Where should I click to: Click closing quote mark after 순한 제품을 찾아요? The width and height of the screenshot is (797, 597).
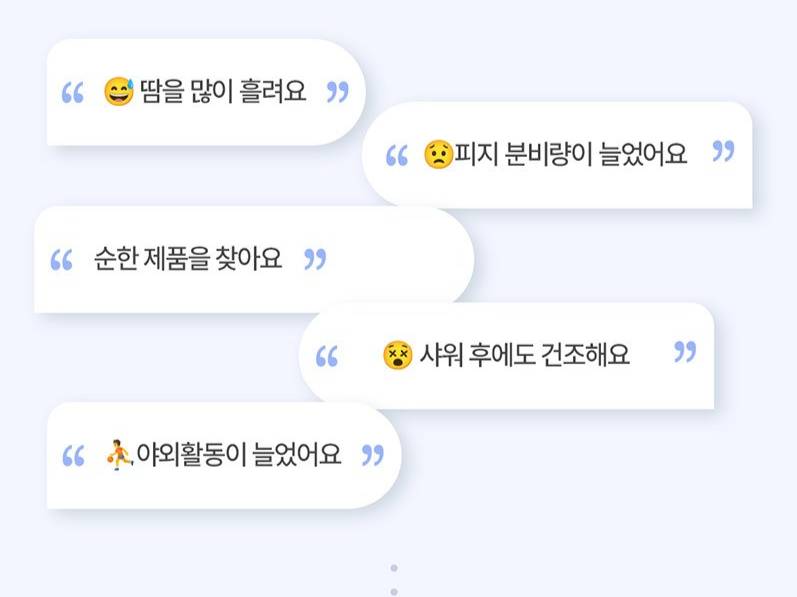pos(315,260)
